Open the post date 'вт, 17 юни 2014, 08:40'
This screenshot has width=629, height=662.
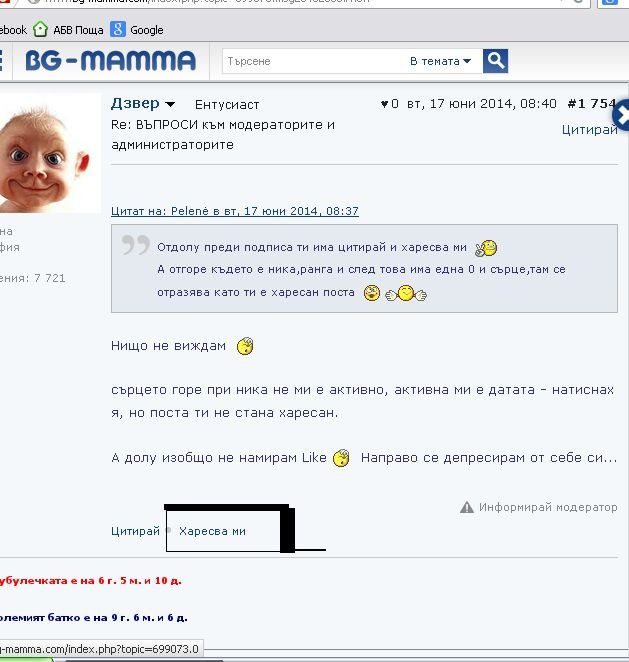pos(482,104)
